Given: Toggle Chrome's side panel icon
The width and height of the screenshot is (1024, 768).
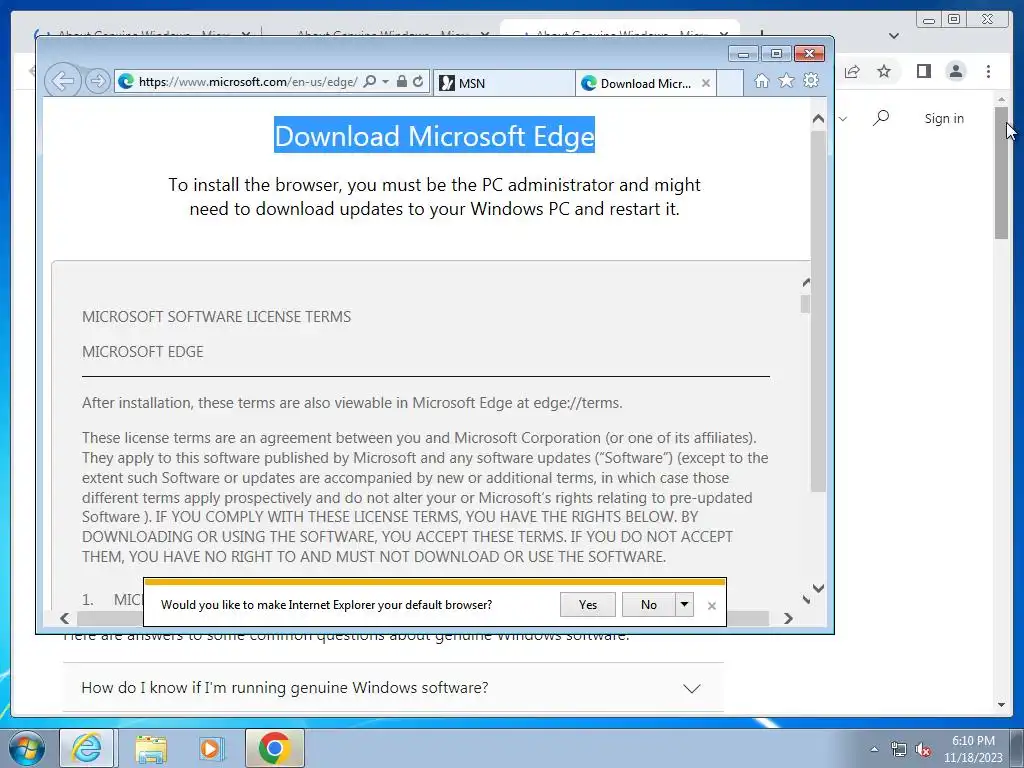Looking at the screenshot, I should coord(923,71).
